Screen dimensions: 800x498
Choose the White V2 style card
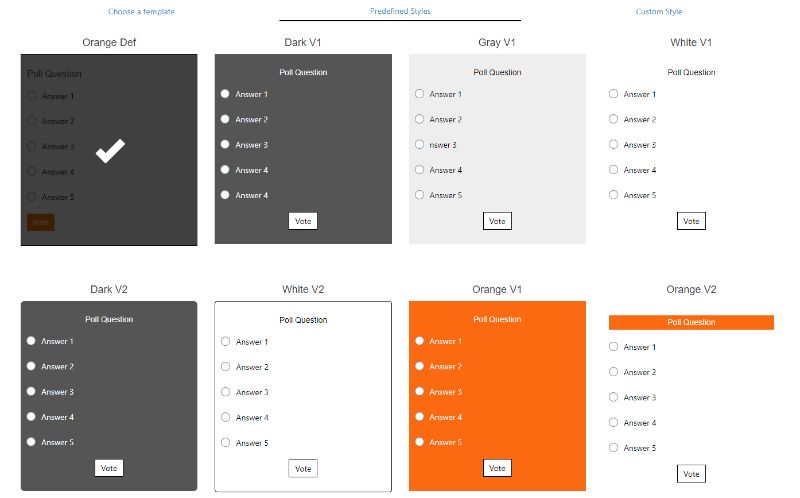pos(303,396)
